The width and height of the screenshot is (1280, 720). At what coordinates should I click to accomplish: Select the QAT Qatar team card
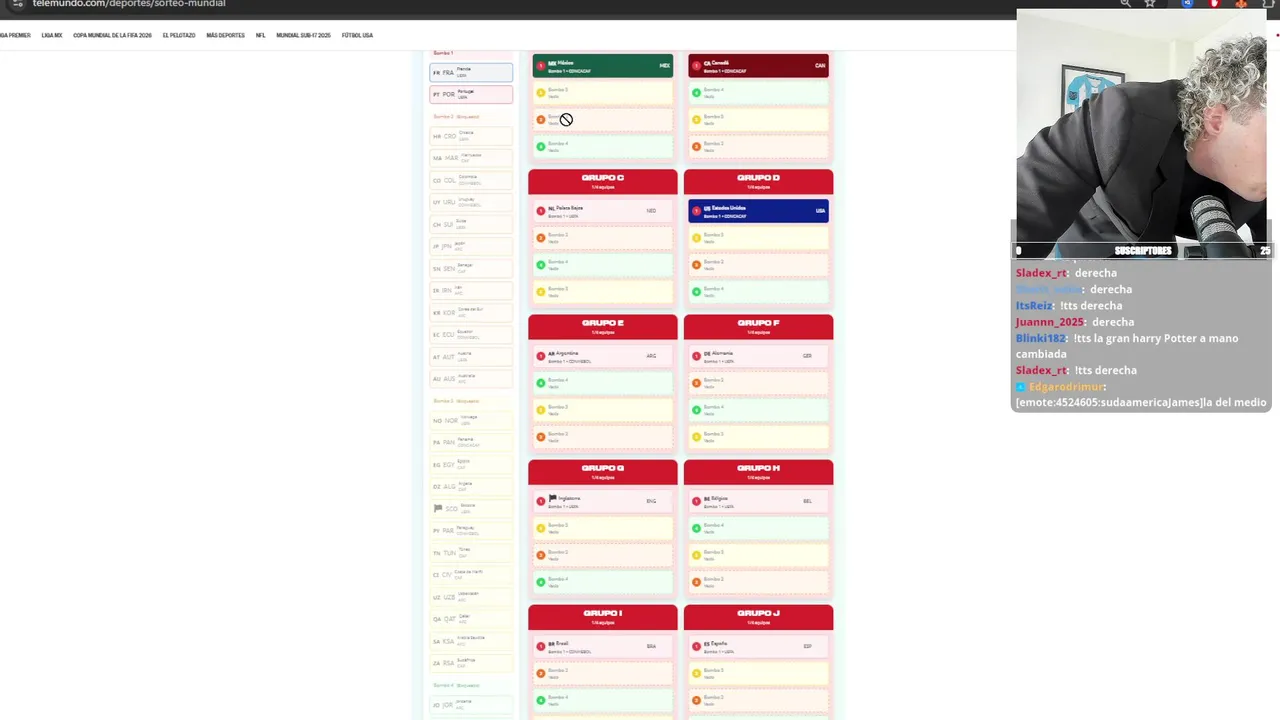(x=471, y=619)
